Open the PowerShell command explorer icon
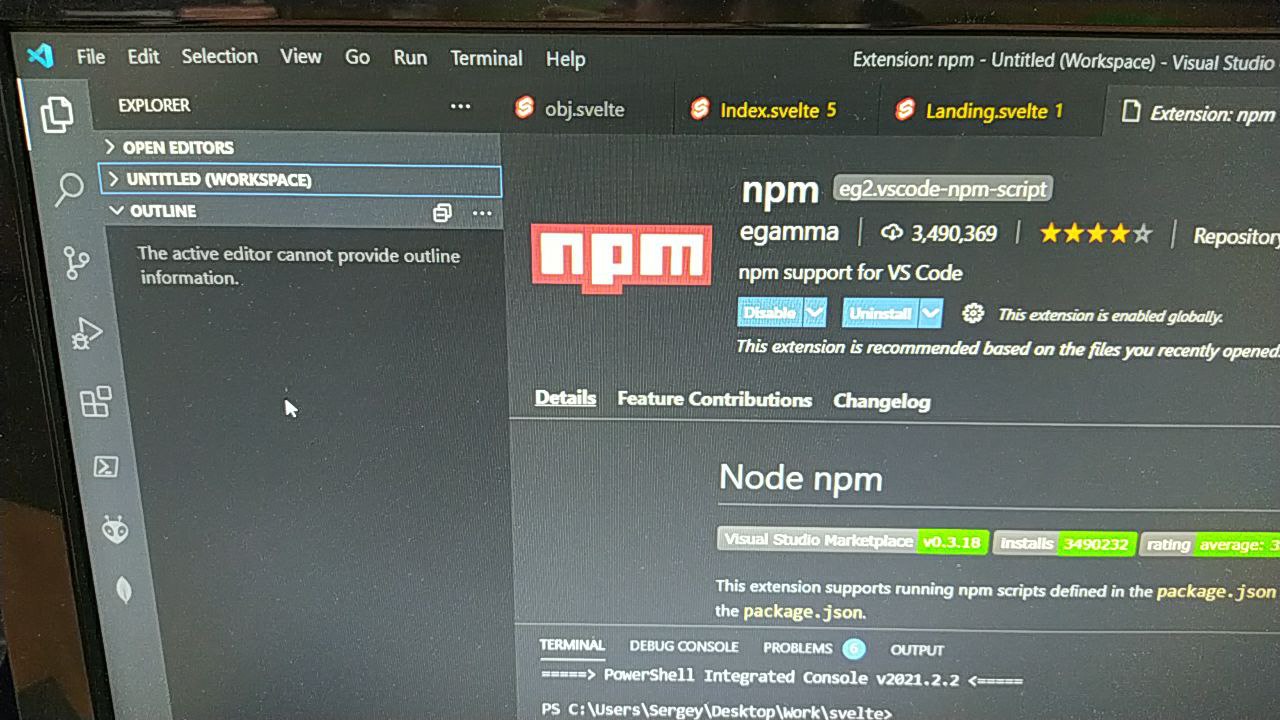Image resolution: width=1280 pixels, height=720 pixels. coord(106,467)
